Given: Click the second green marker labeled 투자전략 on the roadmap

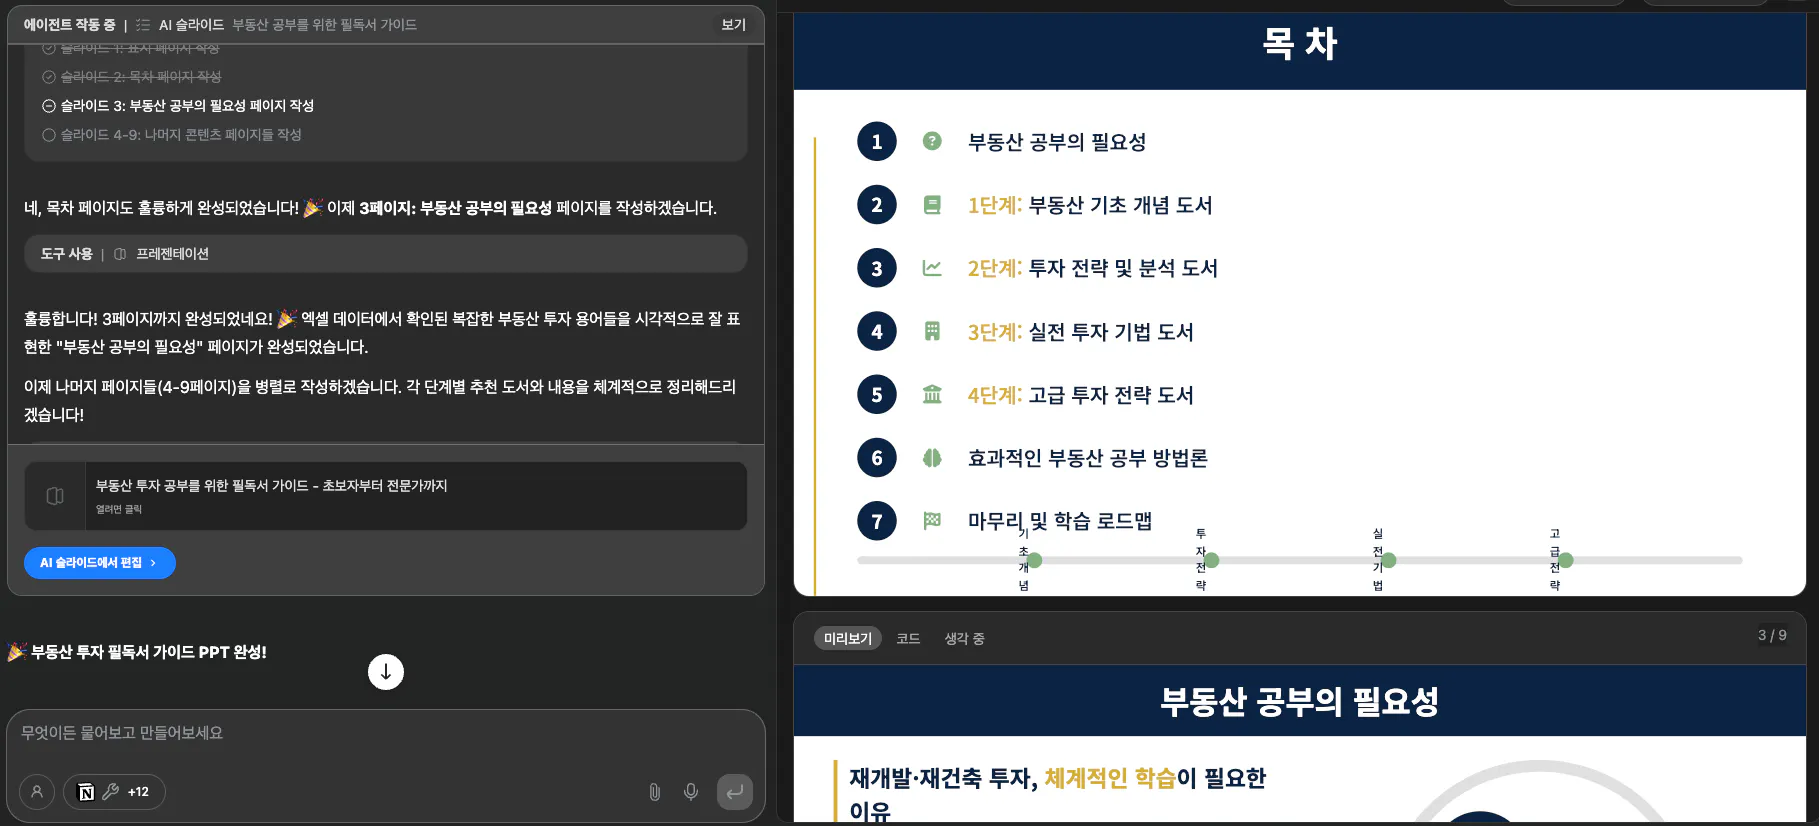Looking at the screenshot, I should 1212,560.
